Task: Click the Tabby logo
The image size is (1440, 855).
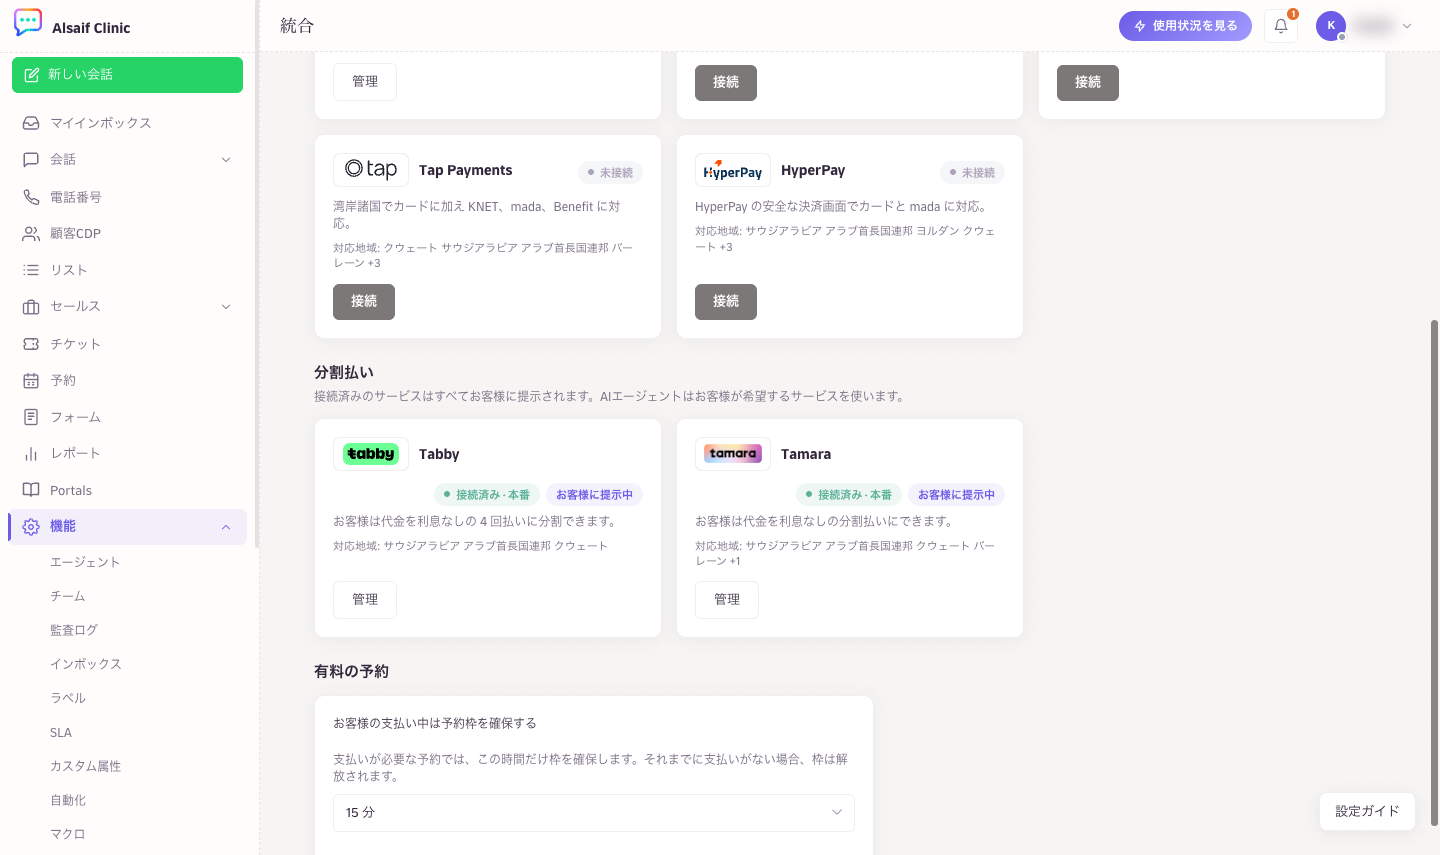Action: point(371,454)
